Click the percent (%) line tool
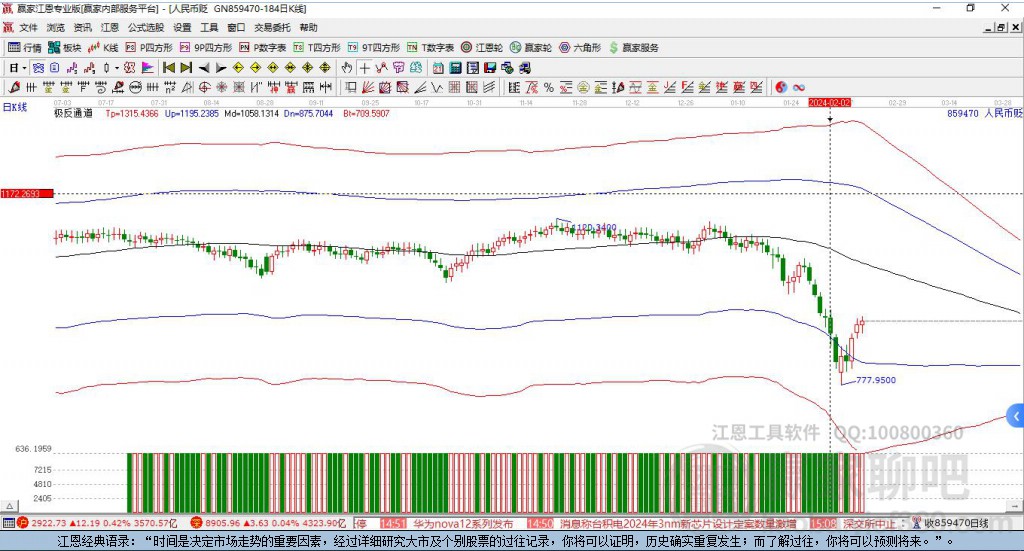 [548, 87]
